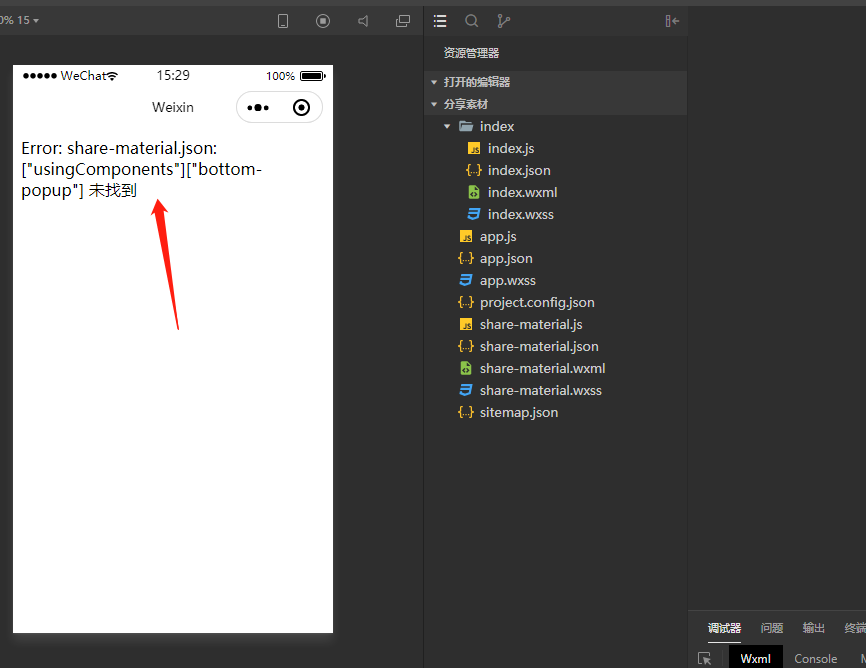The height and width of the screenshot is (668, 866).
Task: Open share-material.json file
Action: (x=555, y=346)
